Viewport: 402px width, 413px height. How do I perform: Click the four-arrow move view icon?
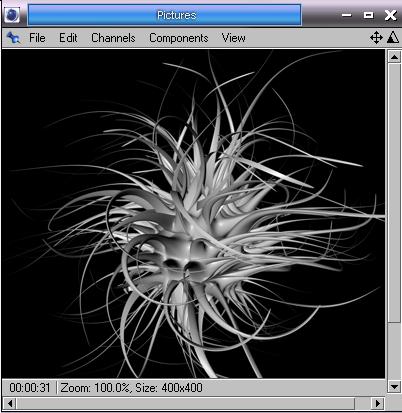tap(376, 37)
